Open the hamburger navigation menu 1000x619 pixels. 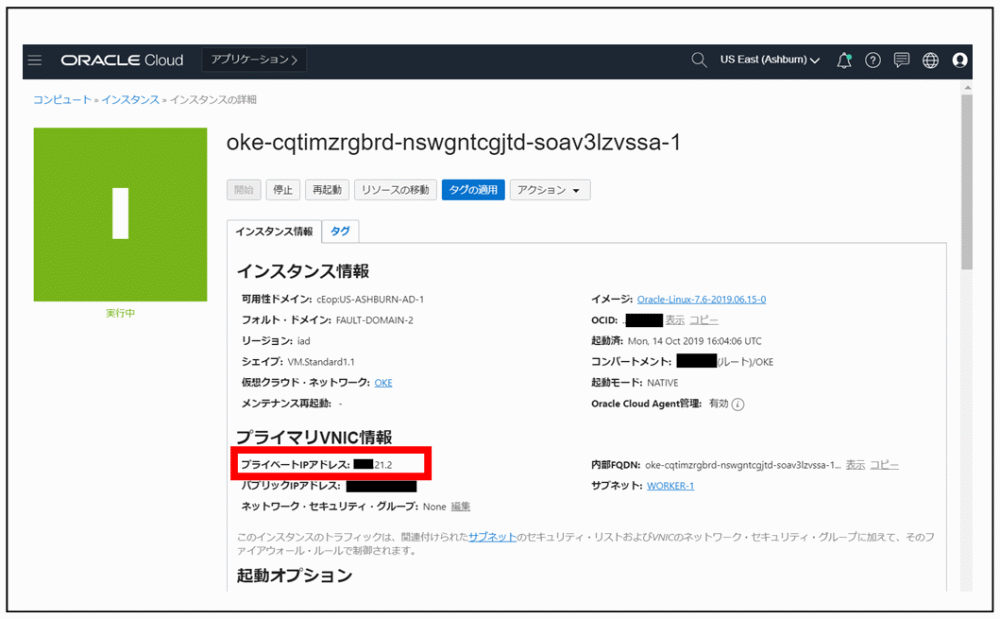pos(34,60)
